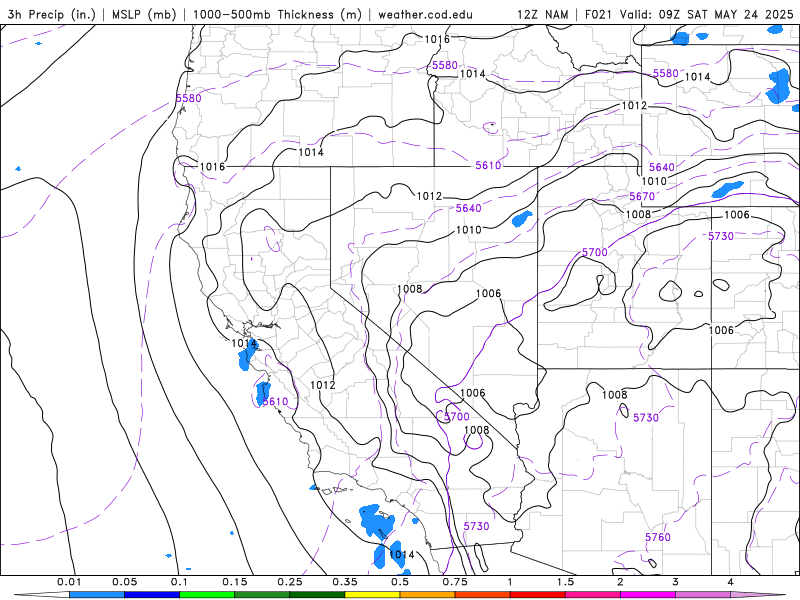
Task: Click the dark green 0.25 legend swatch
Action: click(317, 595)
